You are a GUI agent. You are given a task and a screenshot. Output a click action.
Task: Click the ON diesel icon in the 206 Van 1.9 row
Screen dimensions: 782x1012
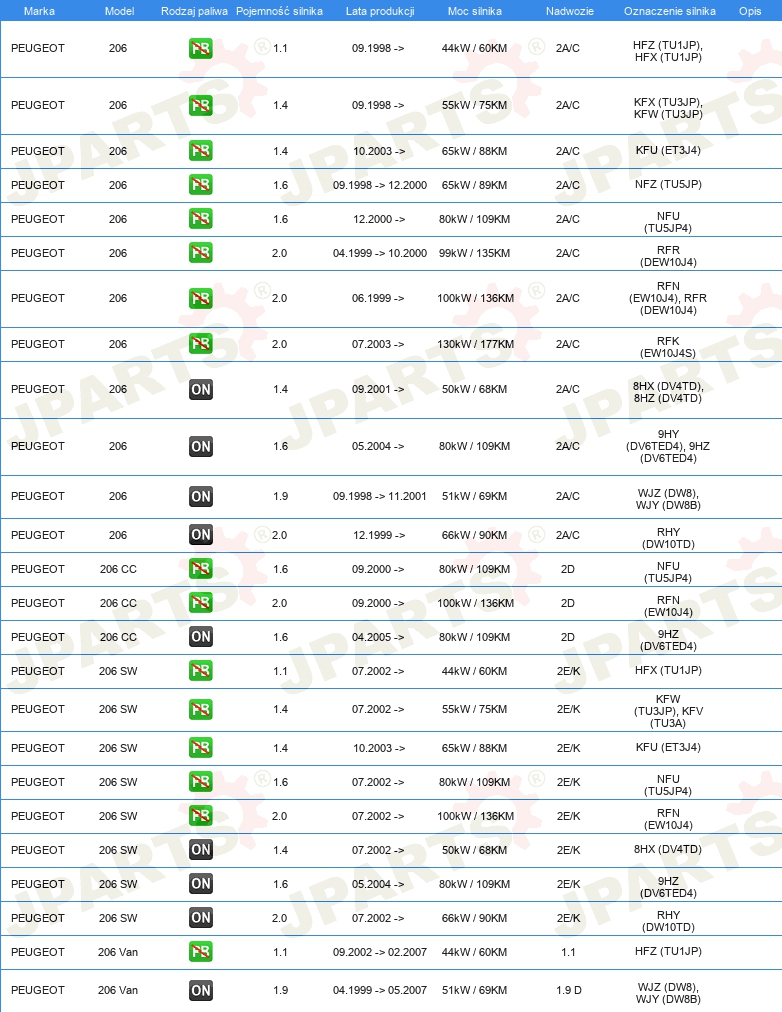[x=201, y=990]
